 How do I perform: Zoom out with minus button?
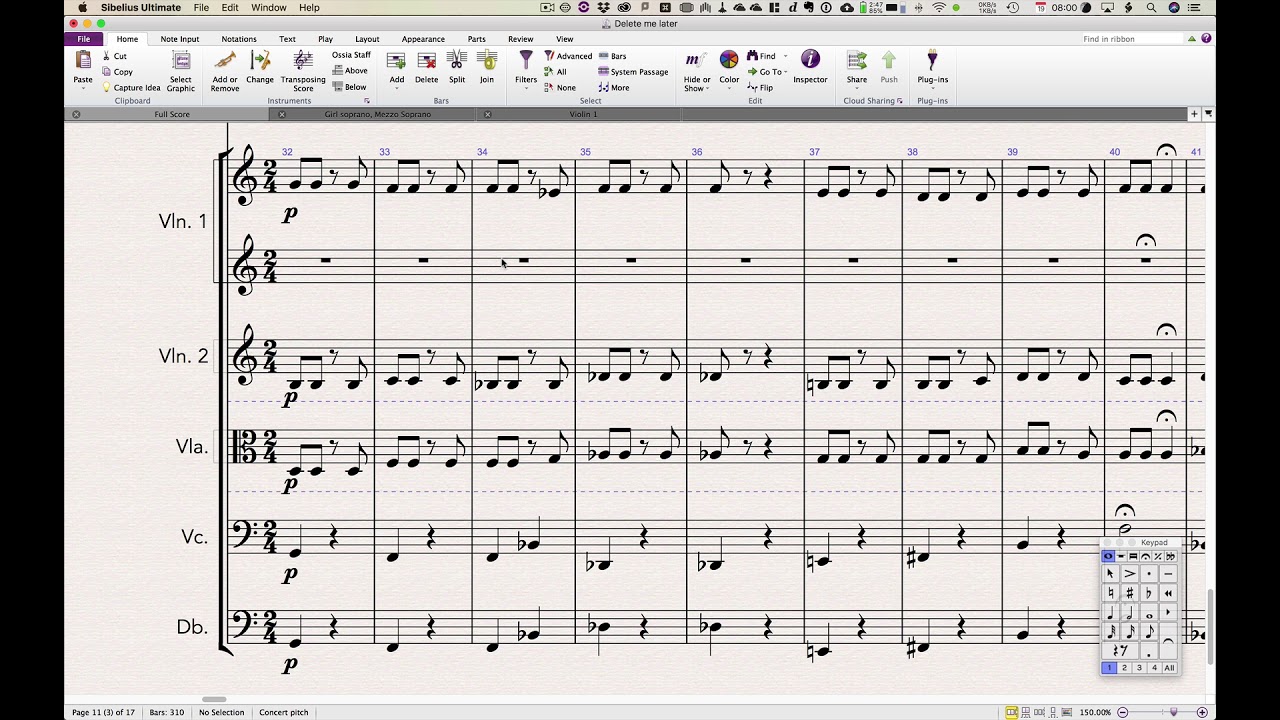(x=1123, y=712)
